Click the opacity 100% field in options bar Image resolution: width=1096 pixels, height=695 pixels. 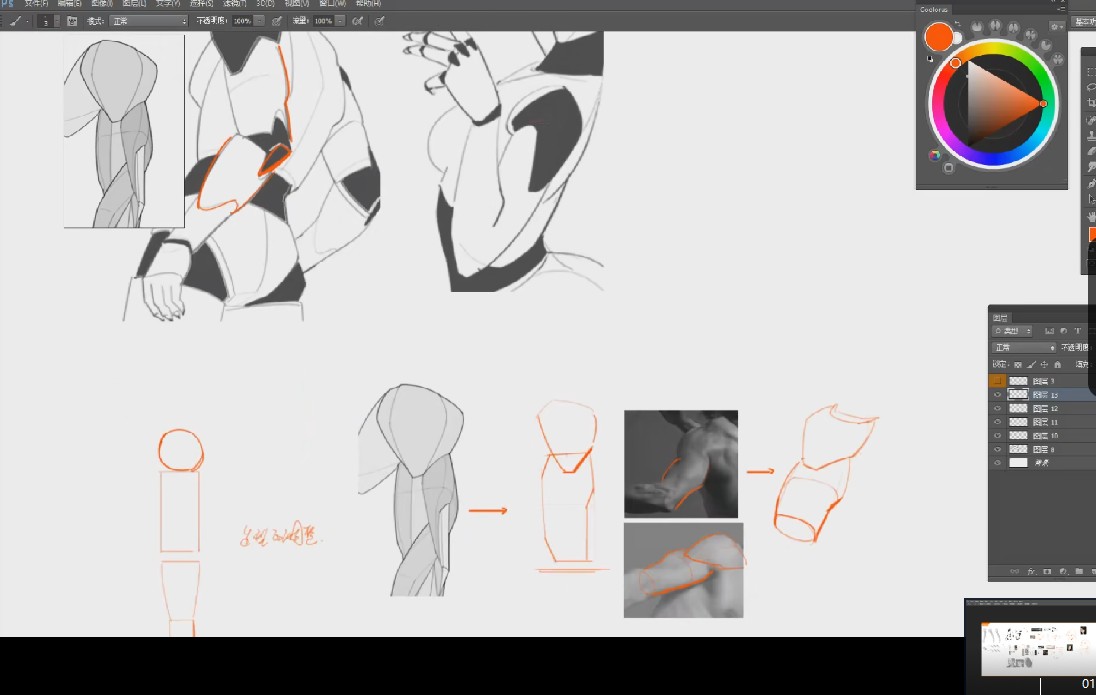pyautogui.click(x=242, y=21)
